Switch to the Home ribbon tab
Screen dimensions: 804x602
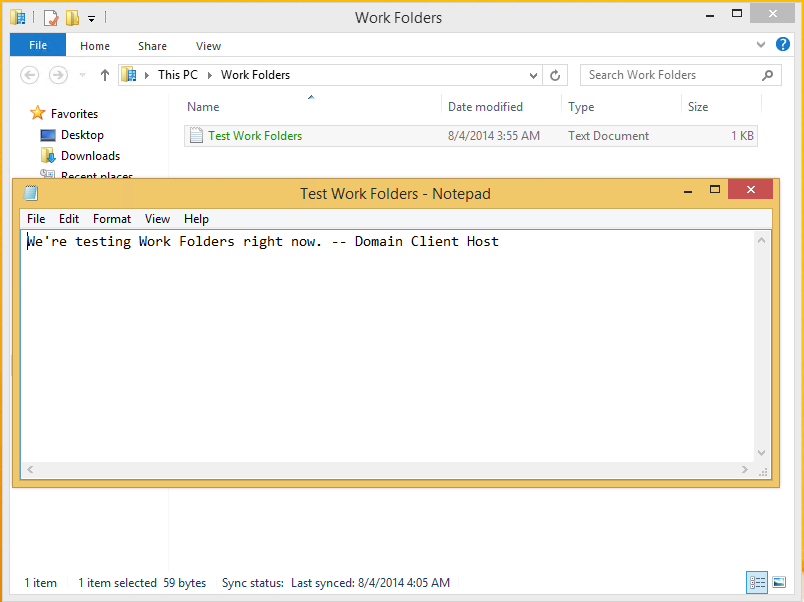point(95,46)
